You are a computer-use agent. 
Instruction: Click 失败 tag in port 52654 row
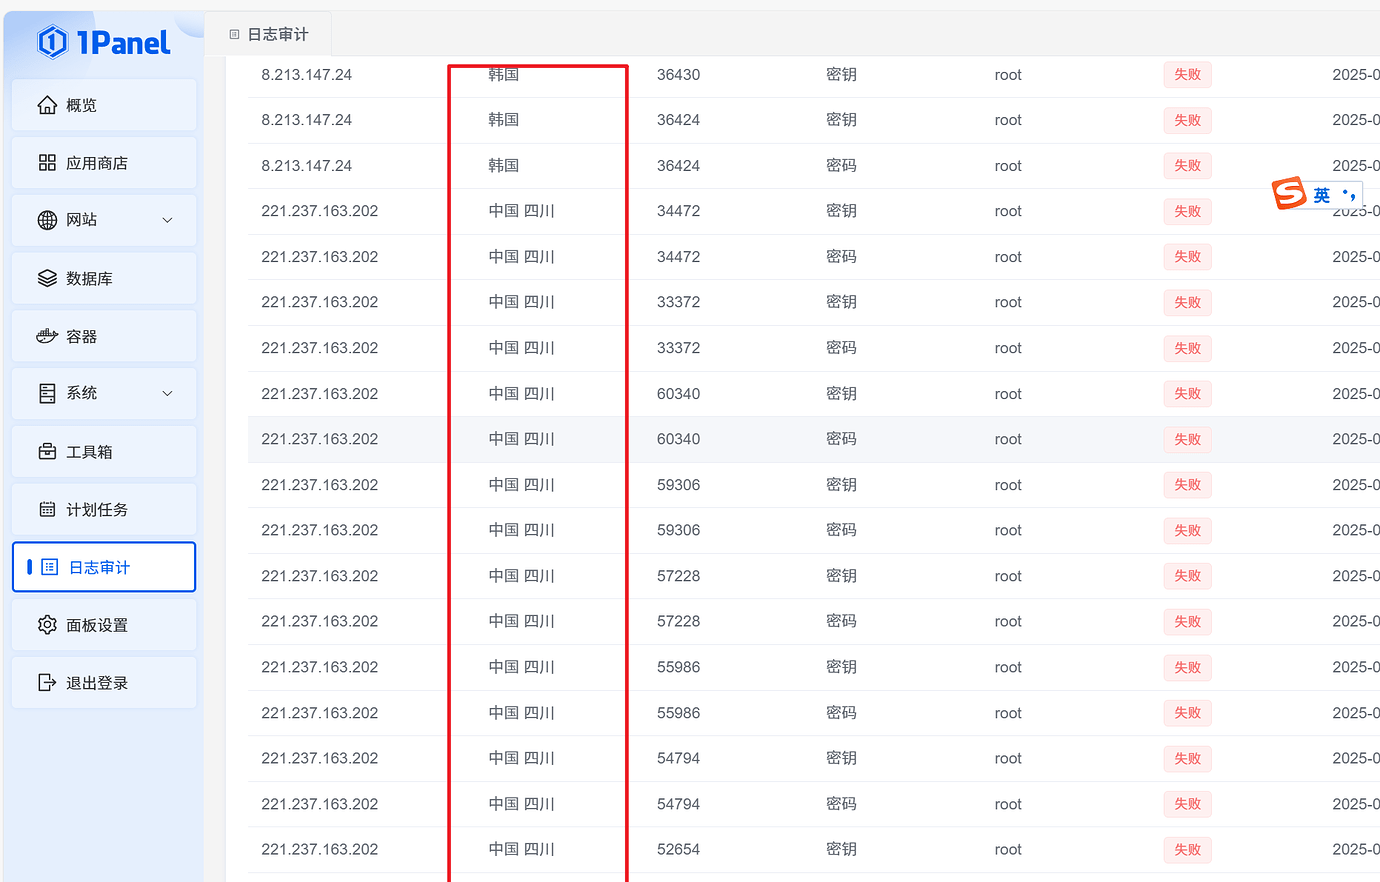pyautogui.click(x=1187, y=850)
